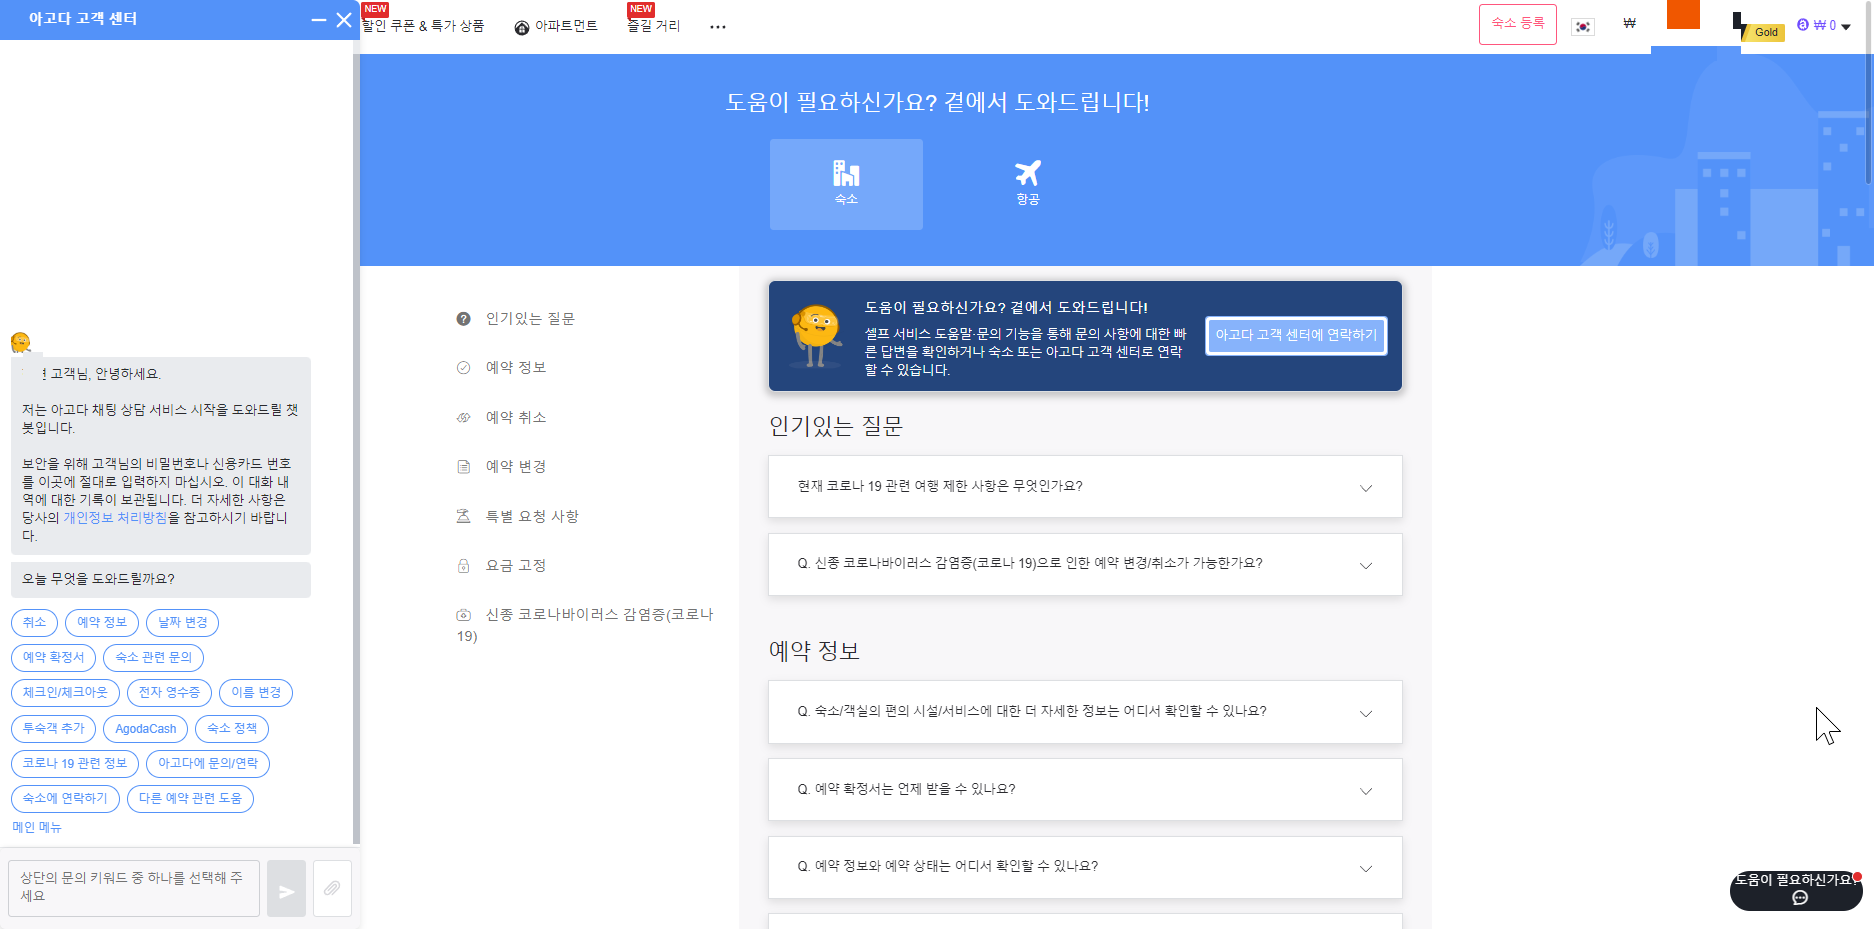The height and width of the screenshot is (929, 1874).
Task: Open the 개인정보 처리방침 link
Action: 116,518
